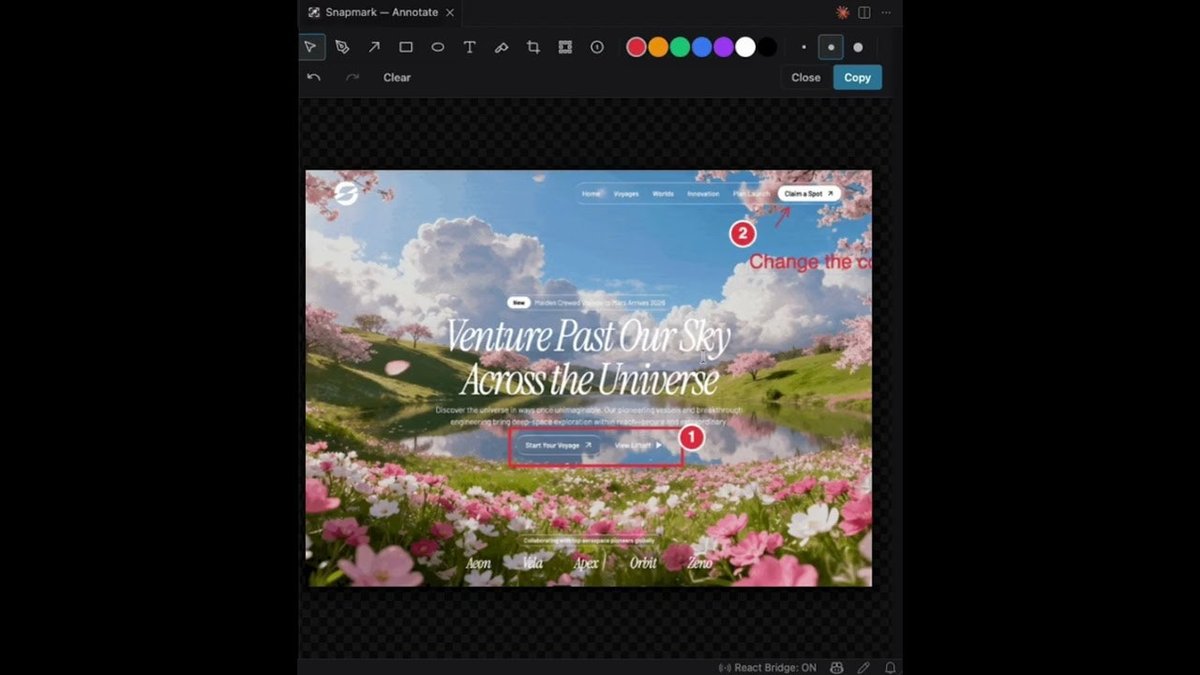Select the largest stroke size dot

pos(858,47)
